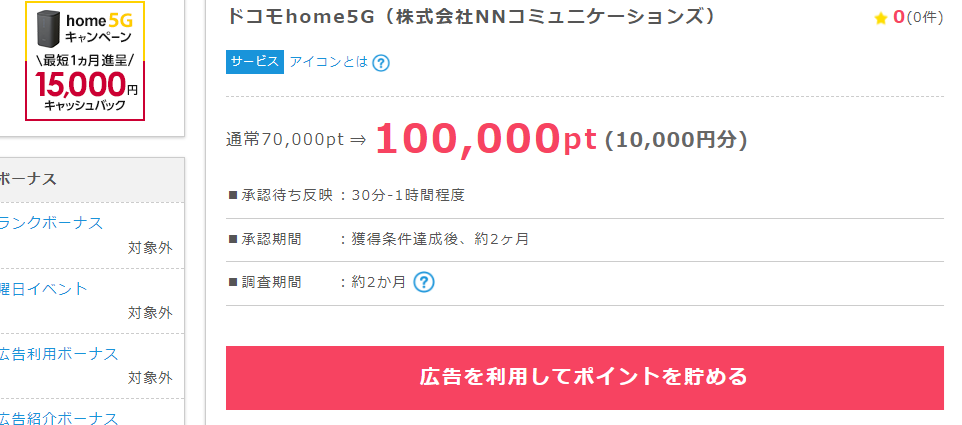Click the 100,000pt point value
This screenshot has height=425, width=962.
(x=486, y=139)
